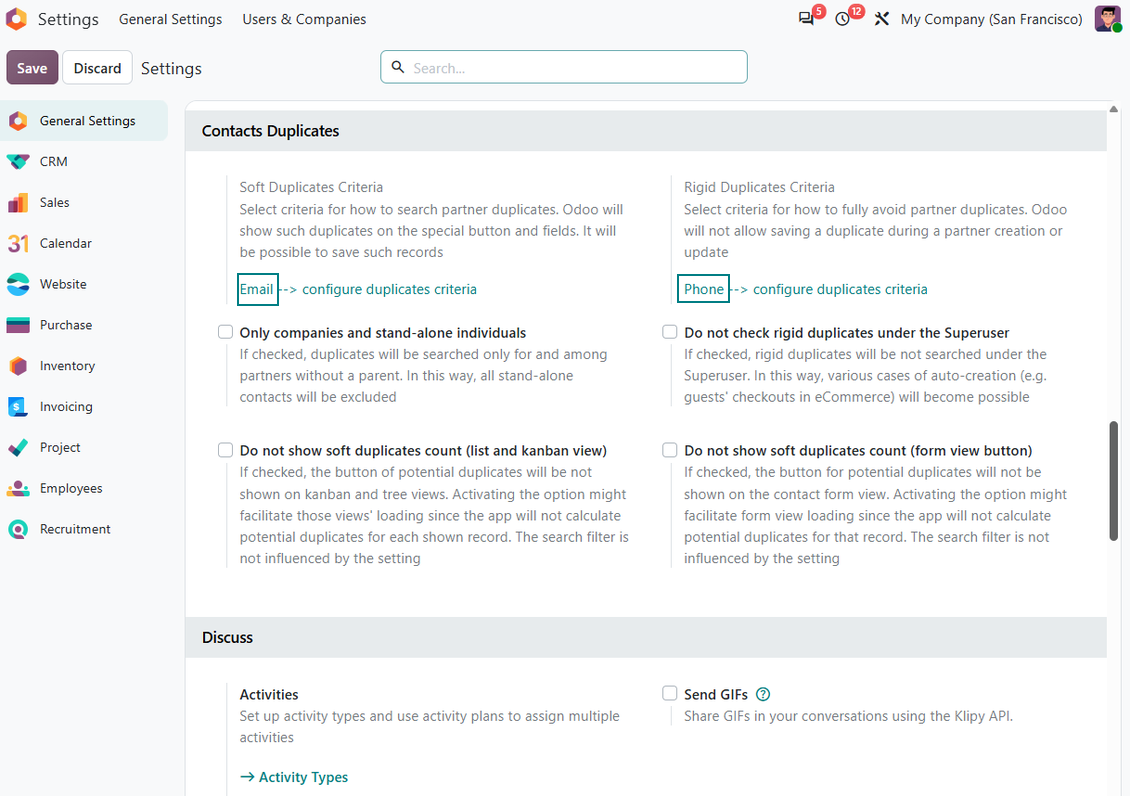
Task: Click the Employees app icon
Action: point(18,488)
